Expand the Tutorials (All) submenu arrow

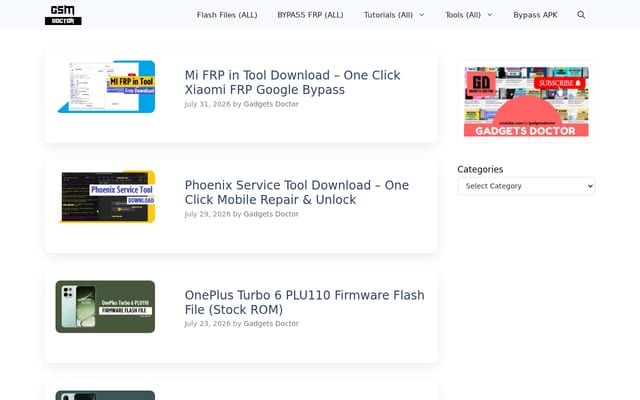pyautogui.click(x=422, y=15)
